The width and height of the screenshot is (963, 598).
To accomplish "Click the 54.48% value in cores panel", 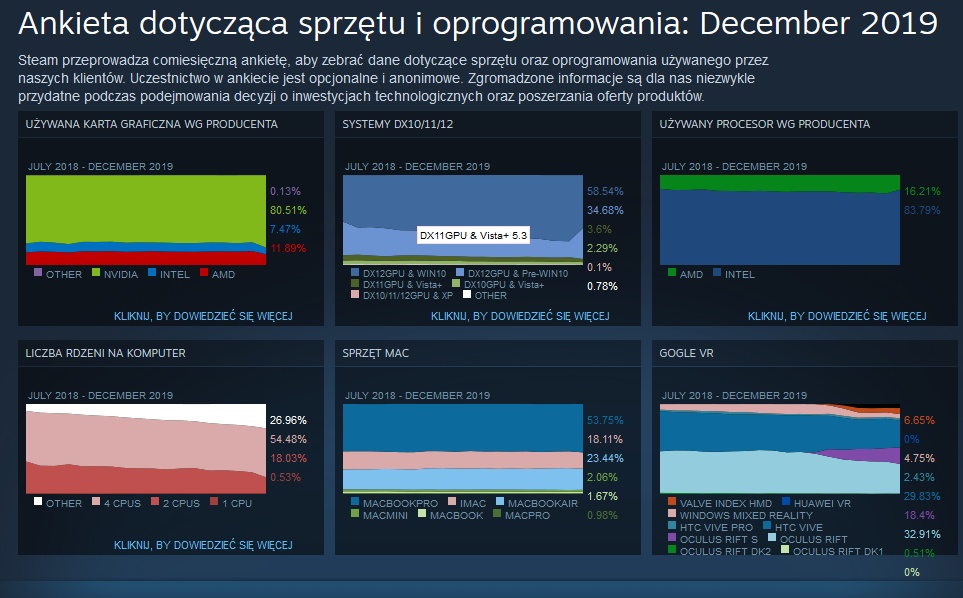I will coord(288,439).
